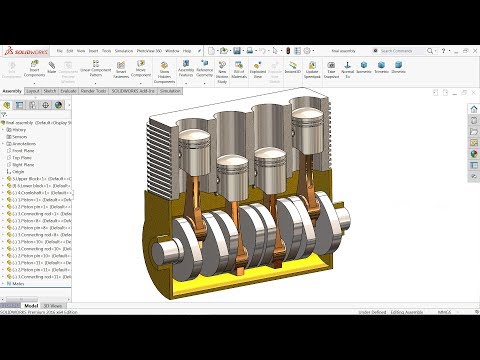The image size is (480, 360).
Task: Select the Mate tool
Action: click(x=52, y=67)
